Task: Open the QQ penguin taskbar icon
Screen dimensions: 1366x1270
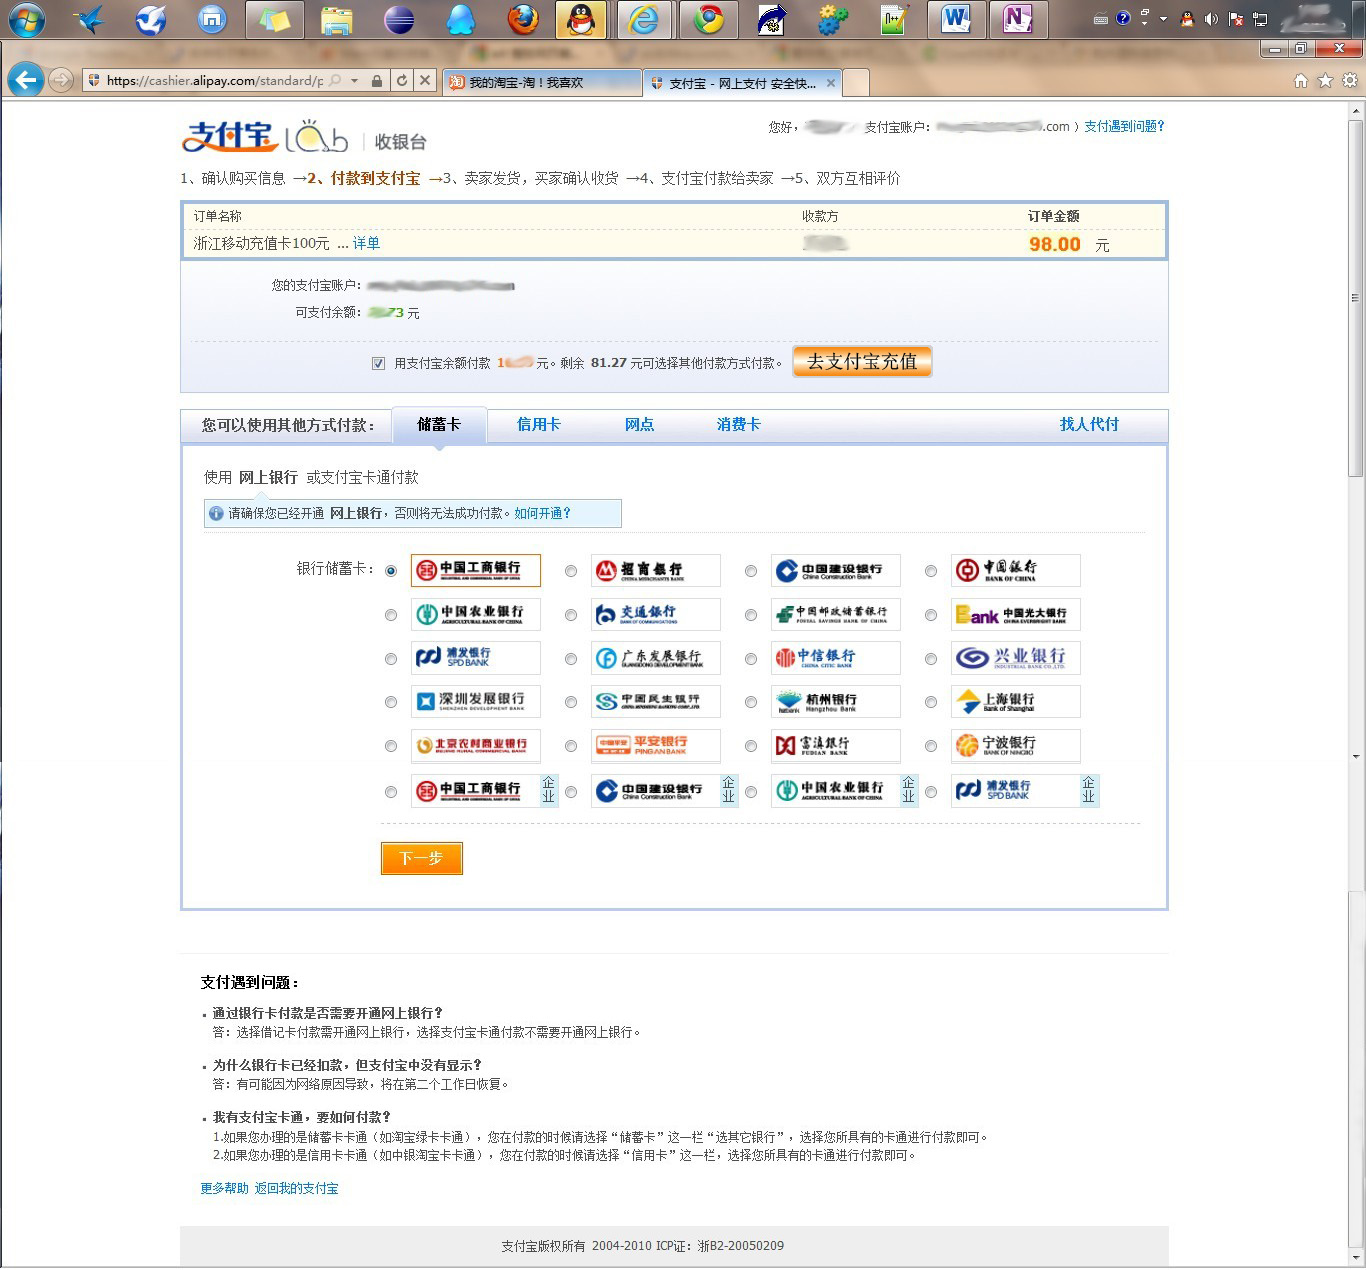Action: [582, 20]
